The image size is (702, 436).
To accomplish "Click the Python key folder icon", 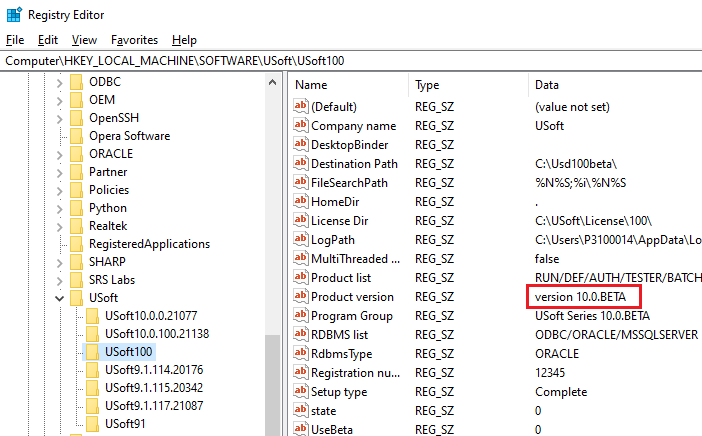I will (x=77, y=208).
